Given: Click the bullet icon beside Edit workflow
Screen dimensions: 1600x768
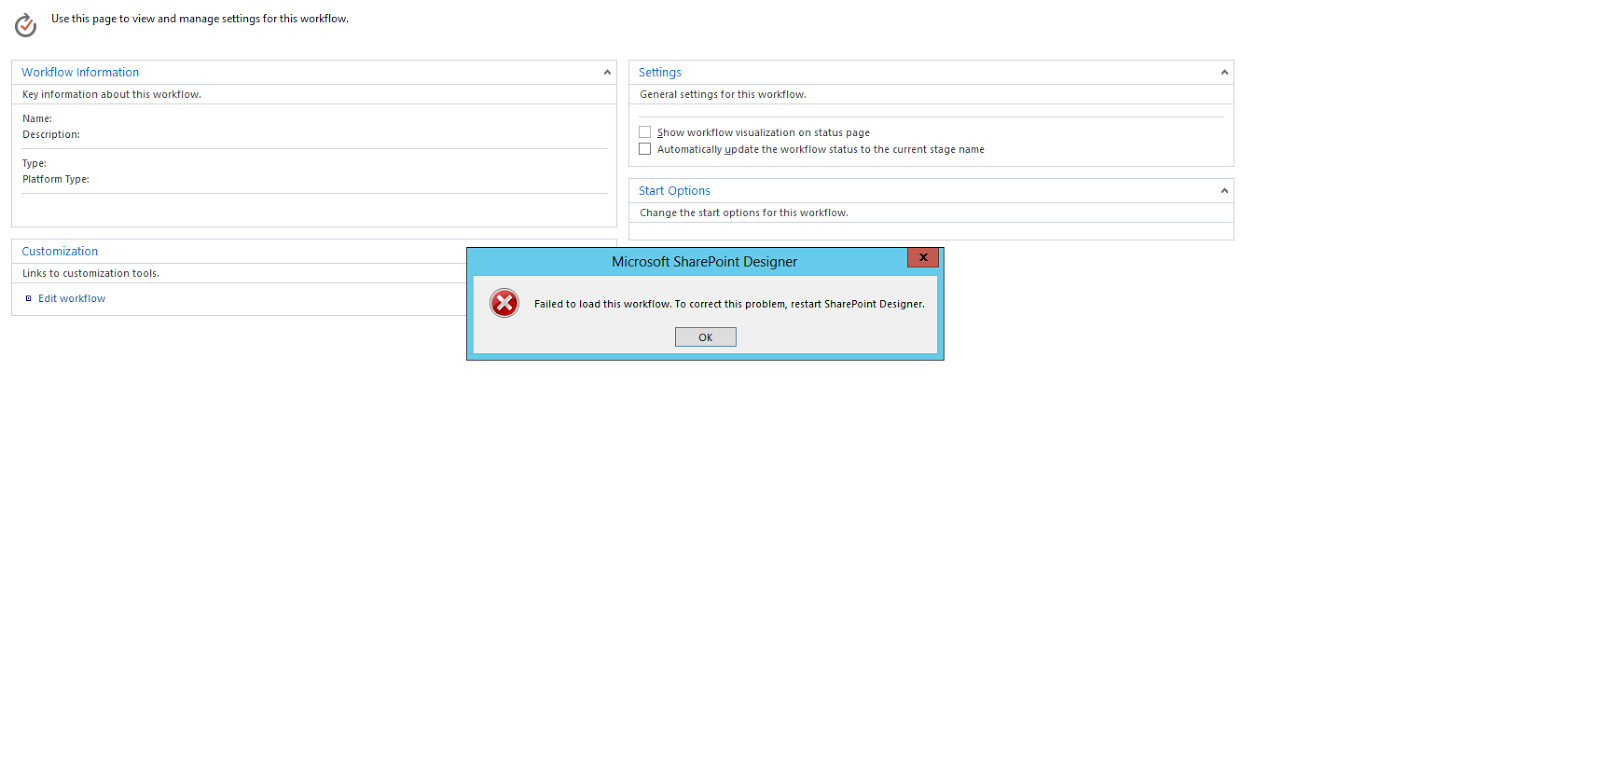Looking at the screenshot, I should pos(28,298).
